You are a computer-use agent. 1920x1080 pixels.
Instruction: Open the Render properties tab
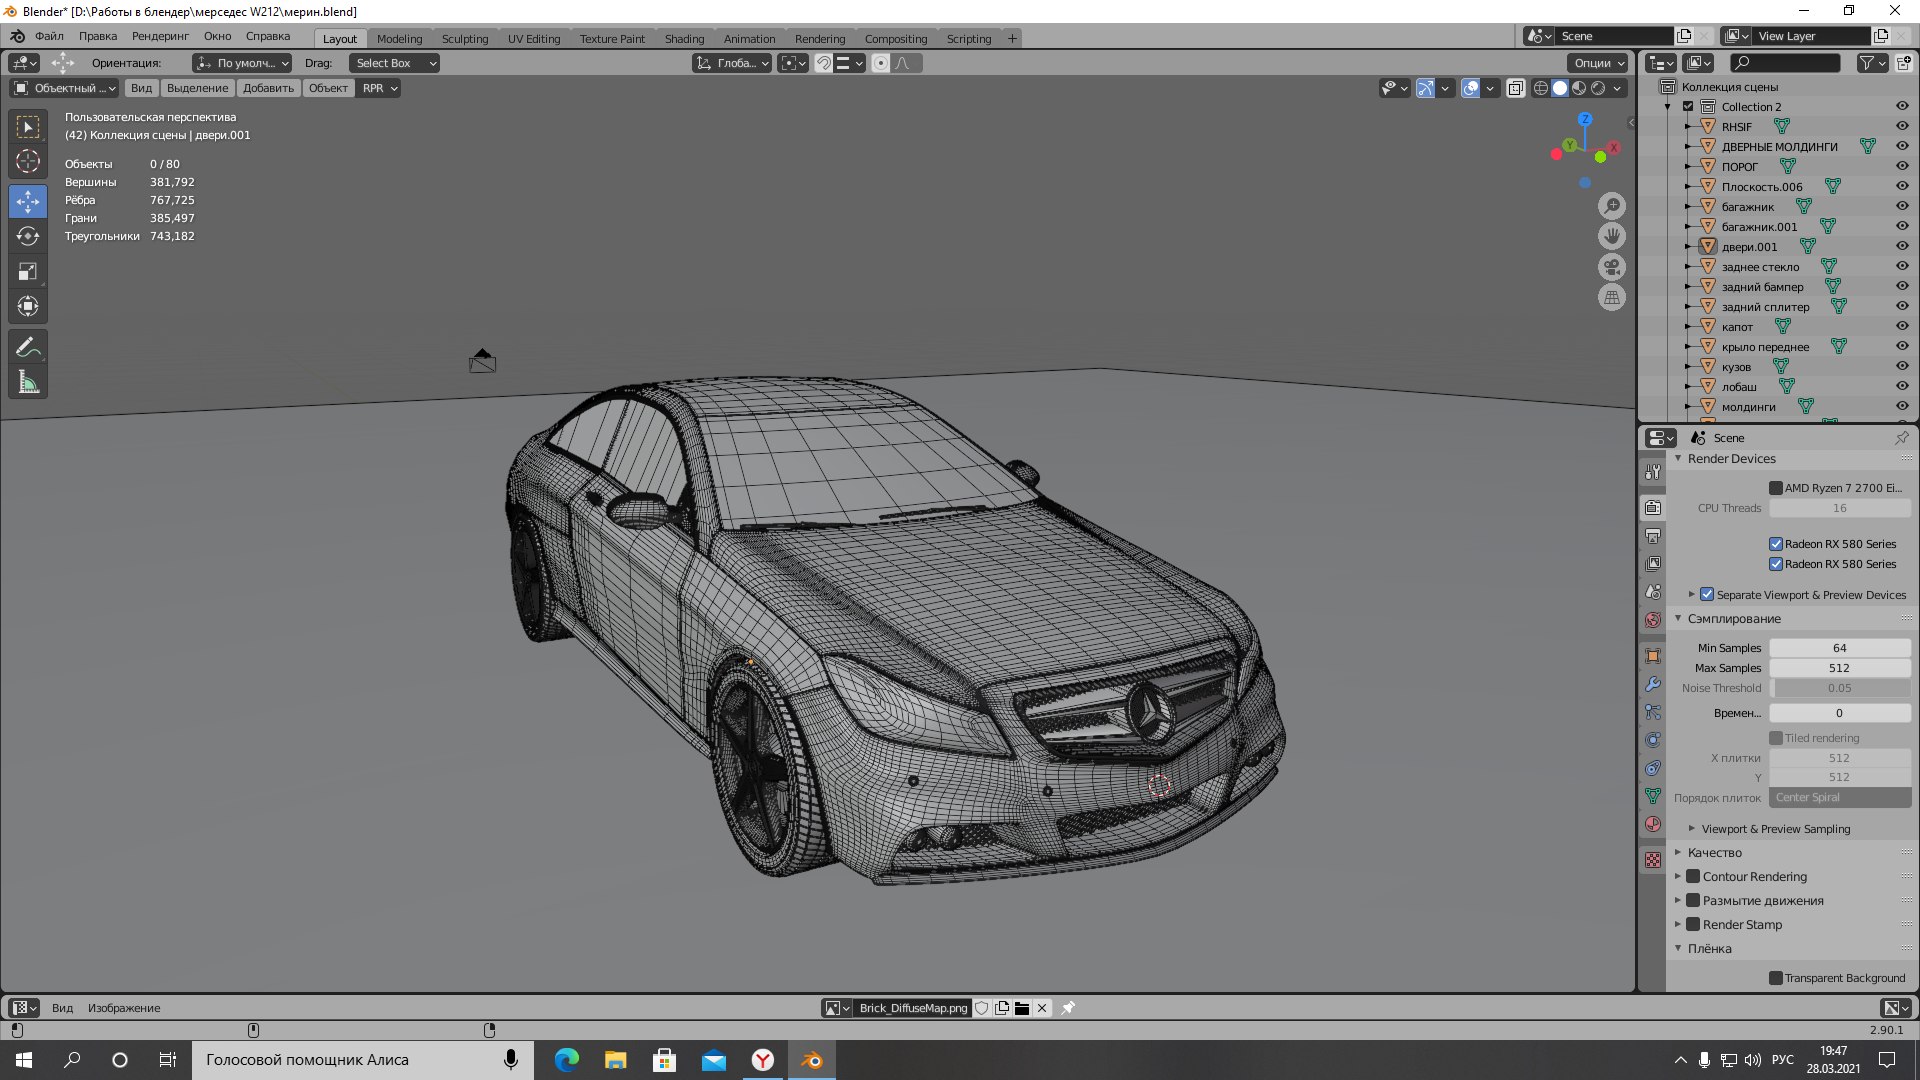[1653, 508]
